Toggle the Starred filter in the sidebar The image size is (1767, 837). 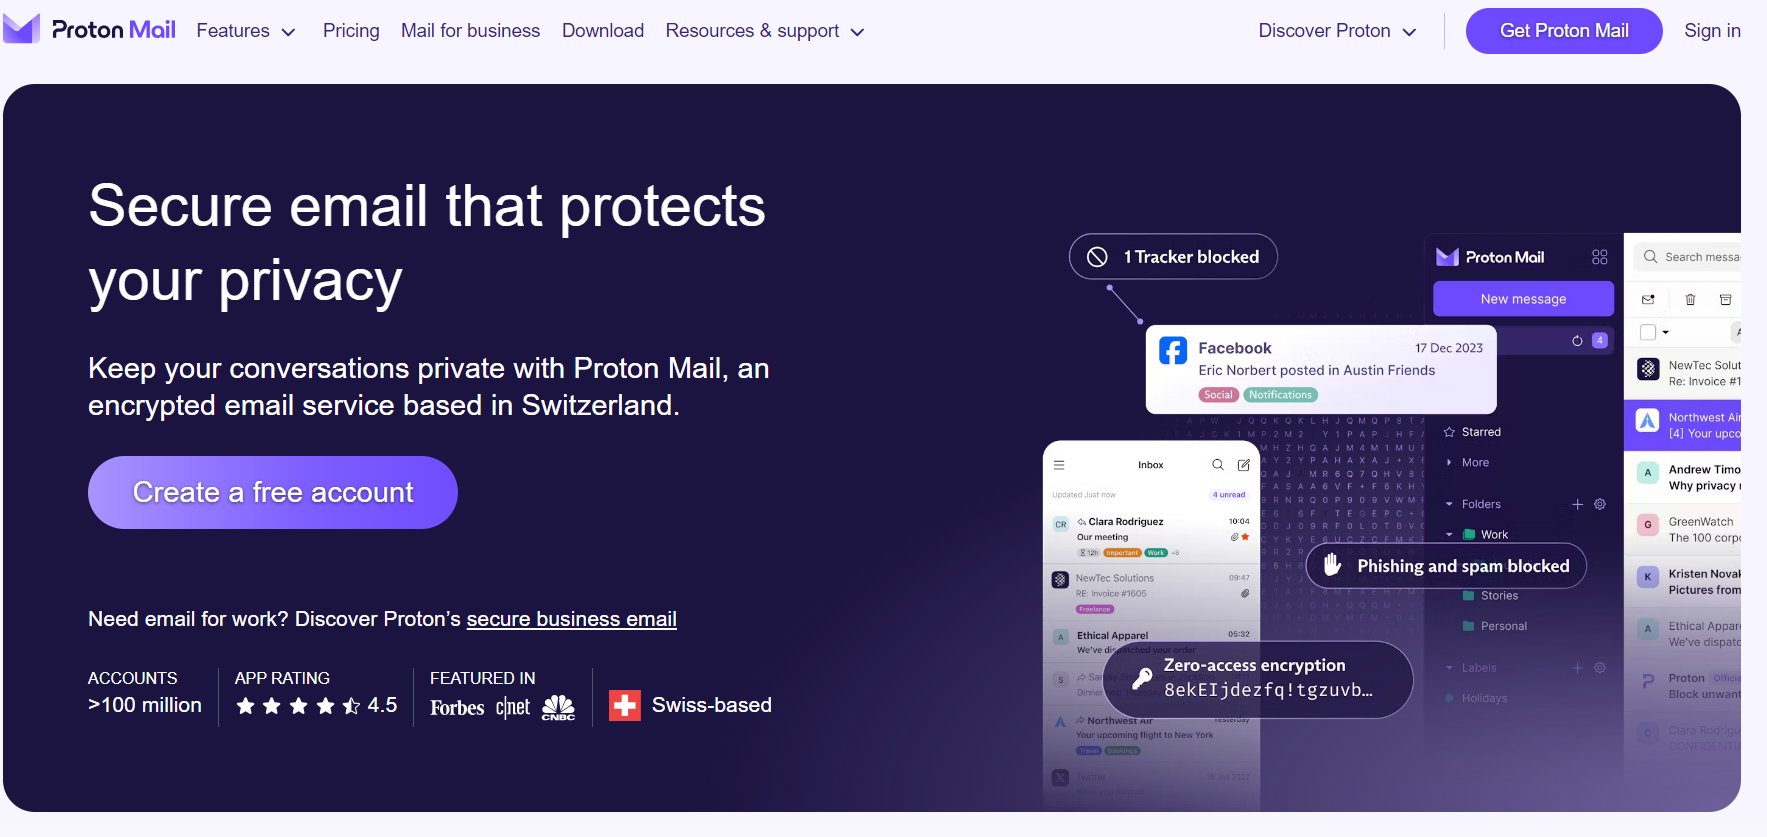point(1480,432)
